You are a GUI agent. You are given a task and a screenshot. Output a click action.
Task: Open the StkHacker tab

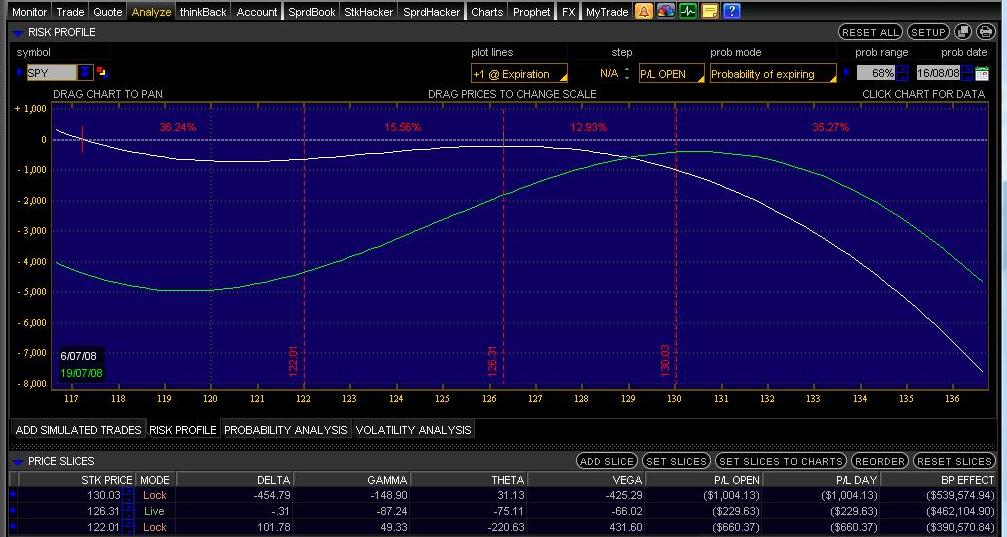[x=369, y=12]
